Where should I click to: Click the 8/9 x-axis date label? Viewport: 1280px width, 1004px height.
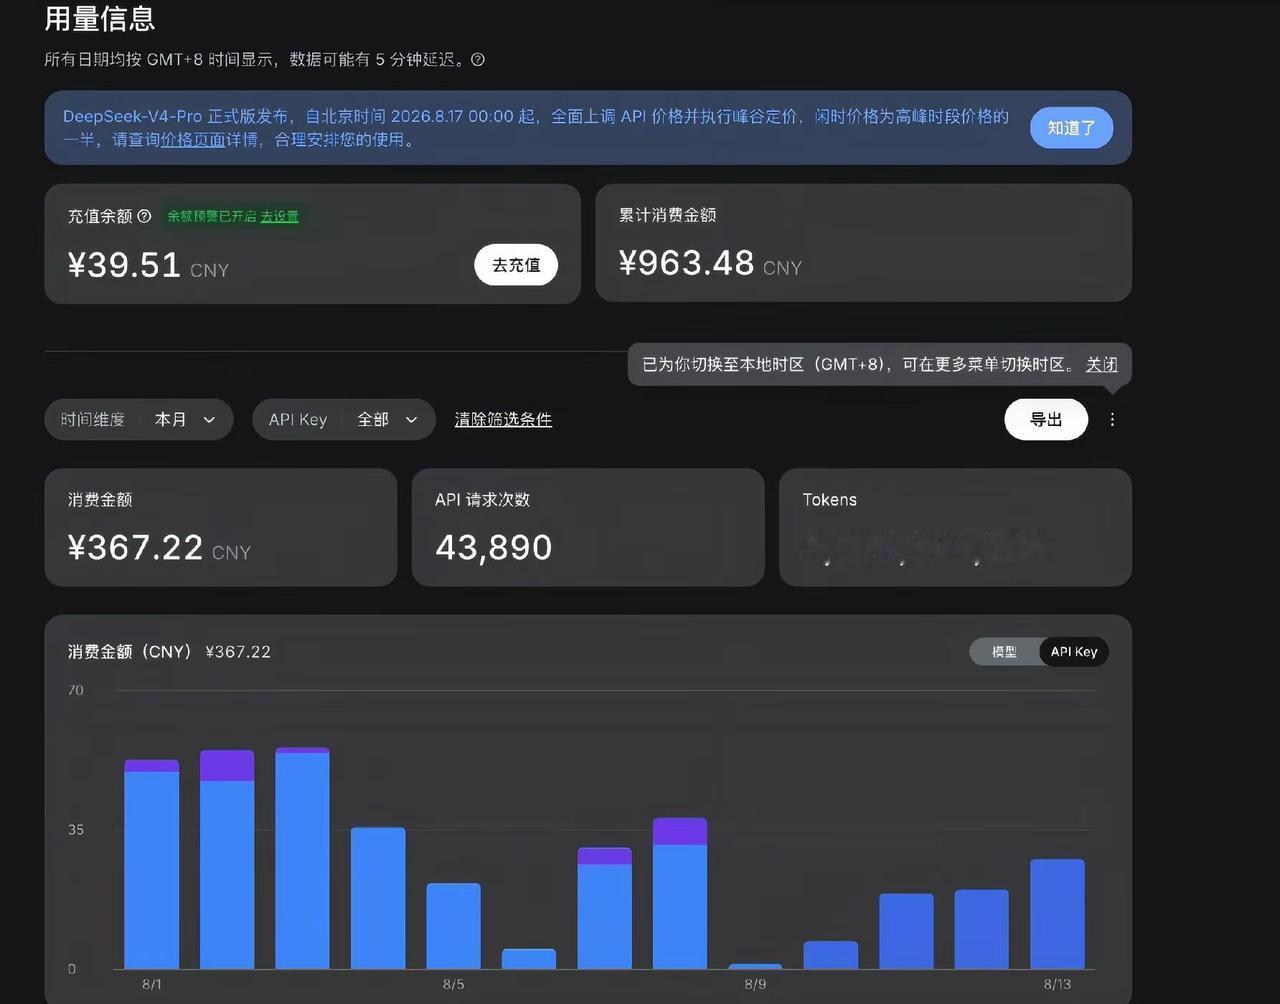click(755, 984)
